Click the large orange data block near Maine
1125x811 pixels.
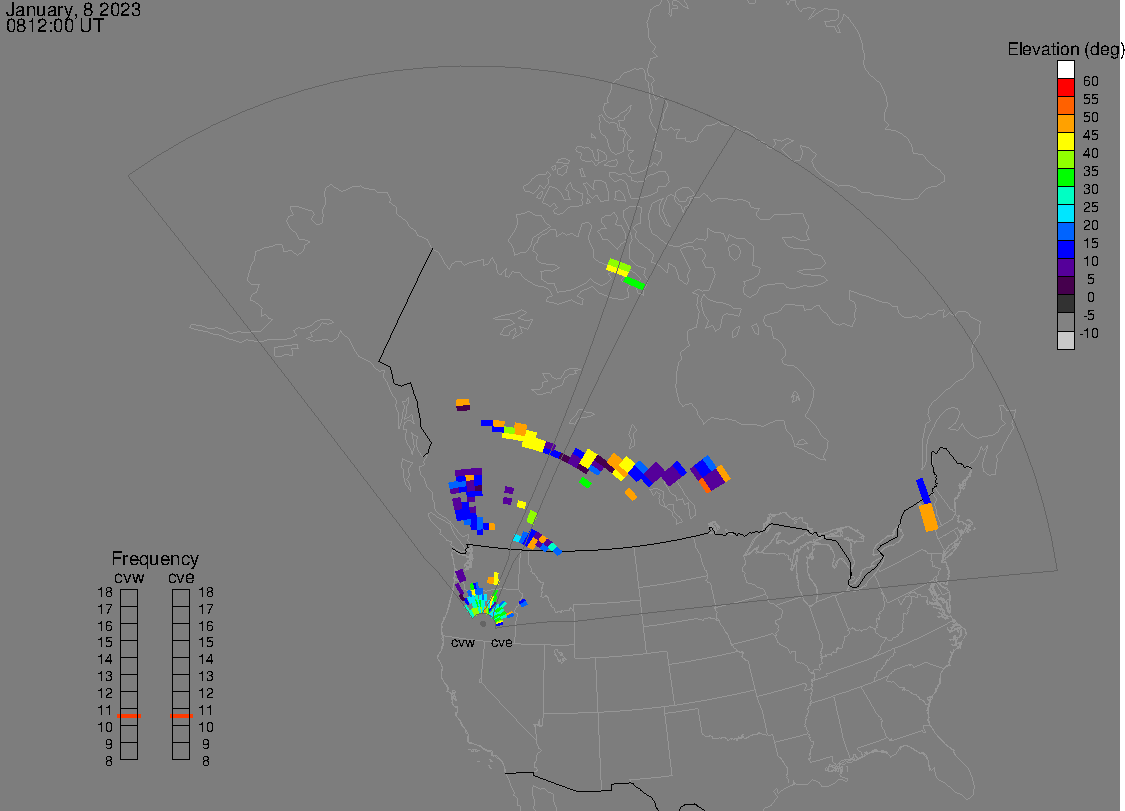coord(929,517)
